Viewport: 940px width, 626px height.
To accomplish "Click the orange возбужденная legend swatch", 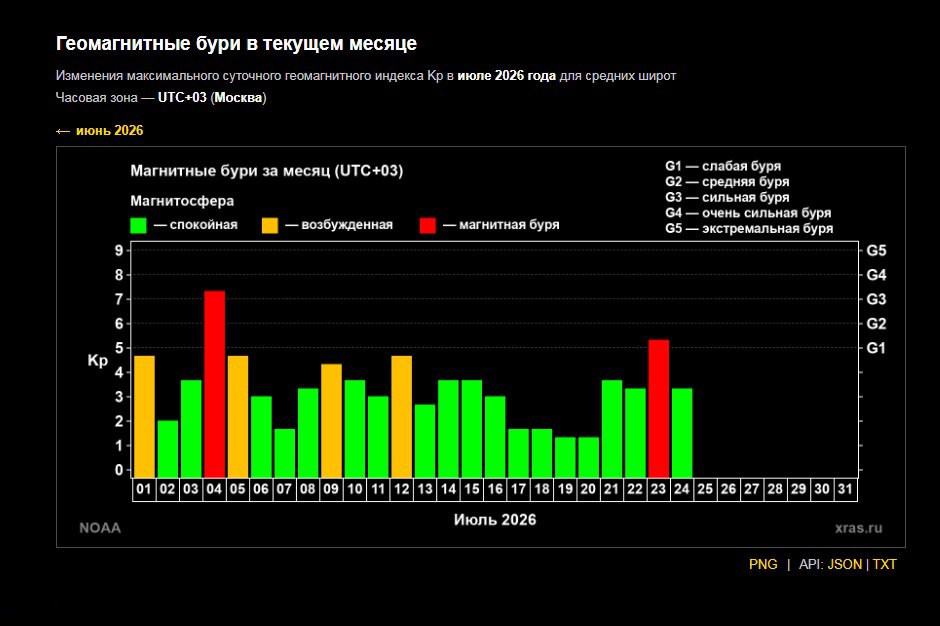I will click(x=270, y=225).
